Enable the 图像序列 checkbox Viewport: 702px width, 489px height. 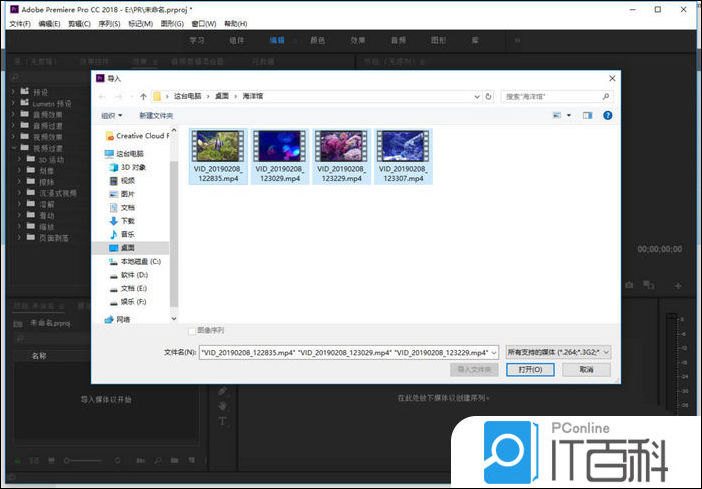pyautogui.click(x=192, y=330)
